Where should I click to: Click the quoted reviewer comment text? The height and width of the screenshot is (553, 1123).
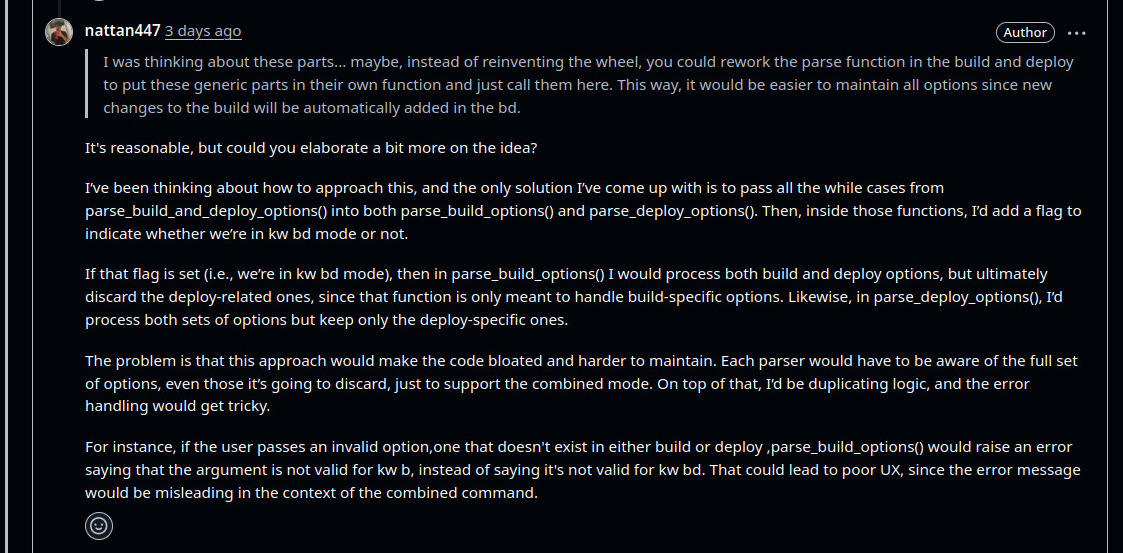tap(588, 85)
